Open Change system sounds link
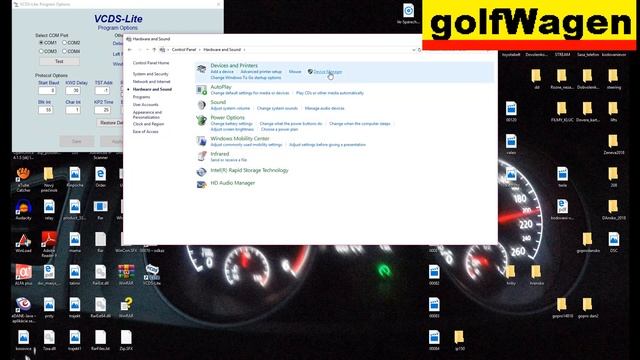Screen dimensions: 640x360 coord(277,109)
